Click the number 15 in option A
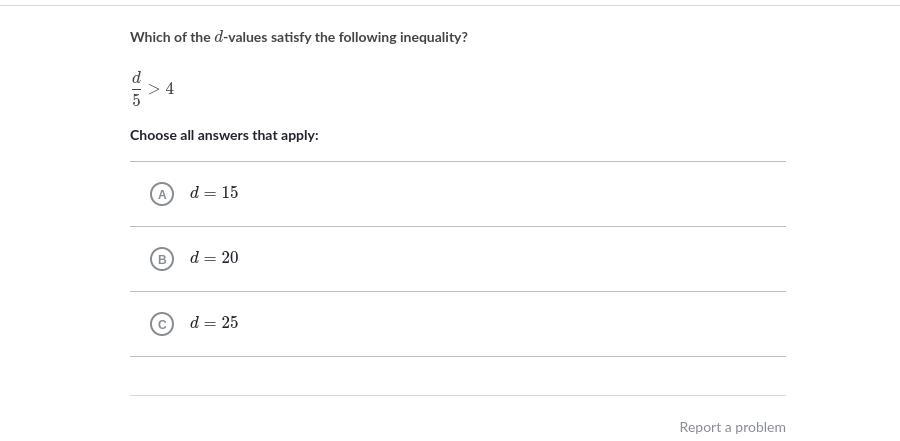Image resolution: width=900 pixels, height=441 pixels. [230, 193]
